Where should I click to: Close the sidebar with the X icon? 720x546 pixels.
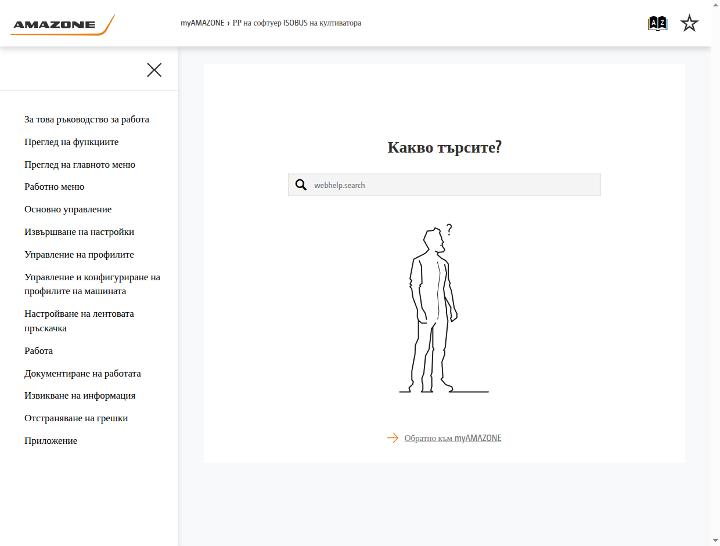[x=154, y=70]
